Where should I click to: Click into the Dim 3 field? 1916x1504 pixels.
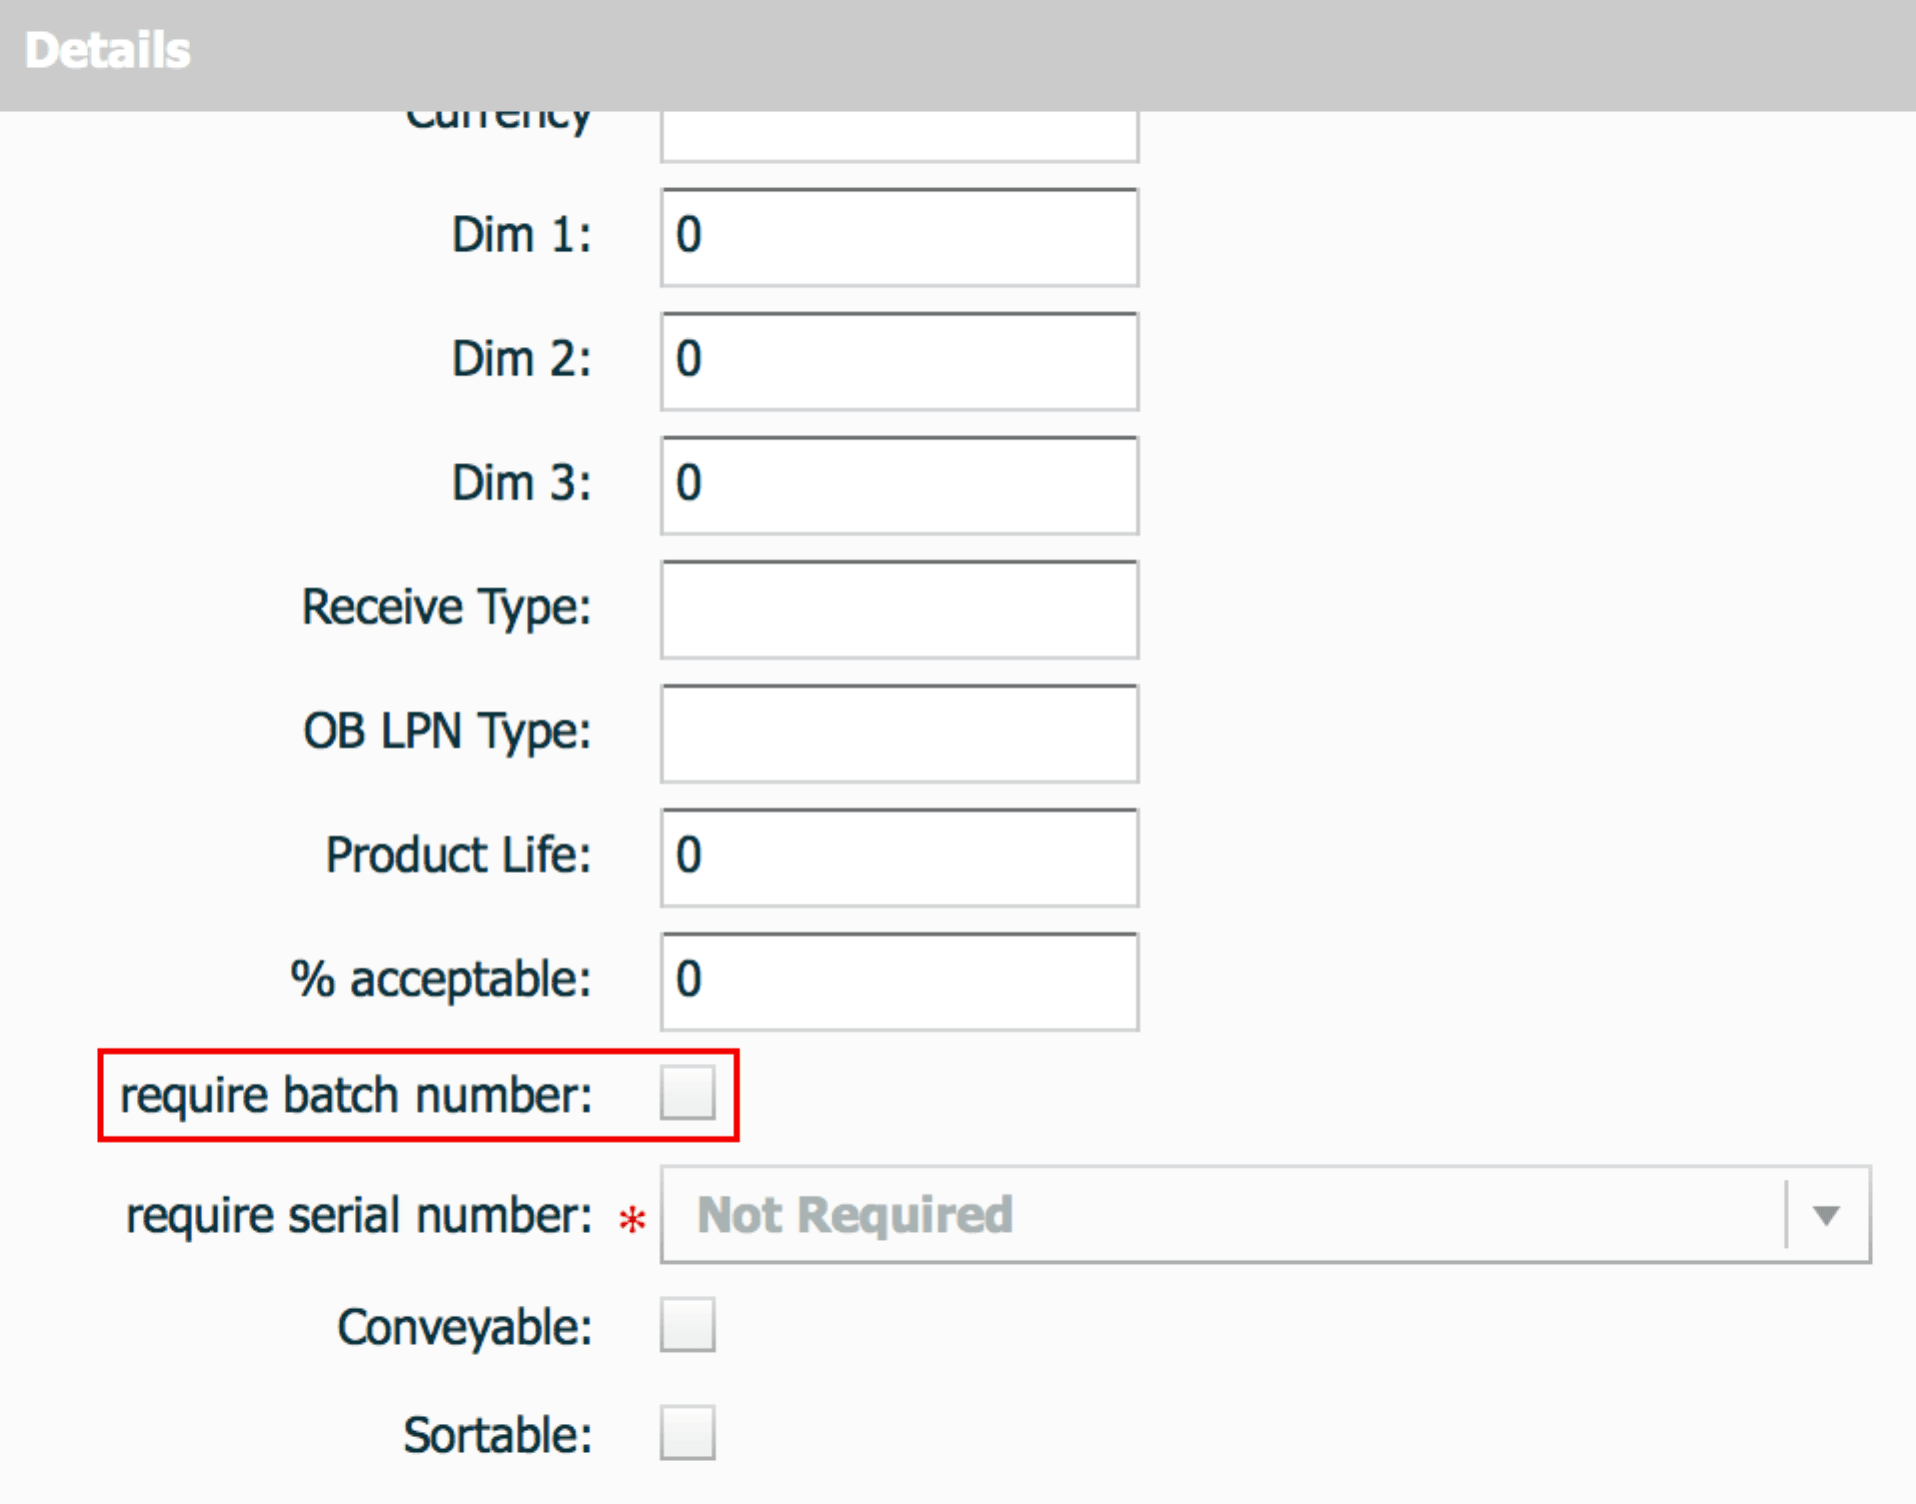click(x=897, y=484)
